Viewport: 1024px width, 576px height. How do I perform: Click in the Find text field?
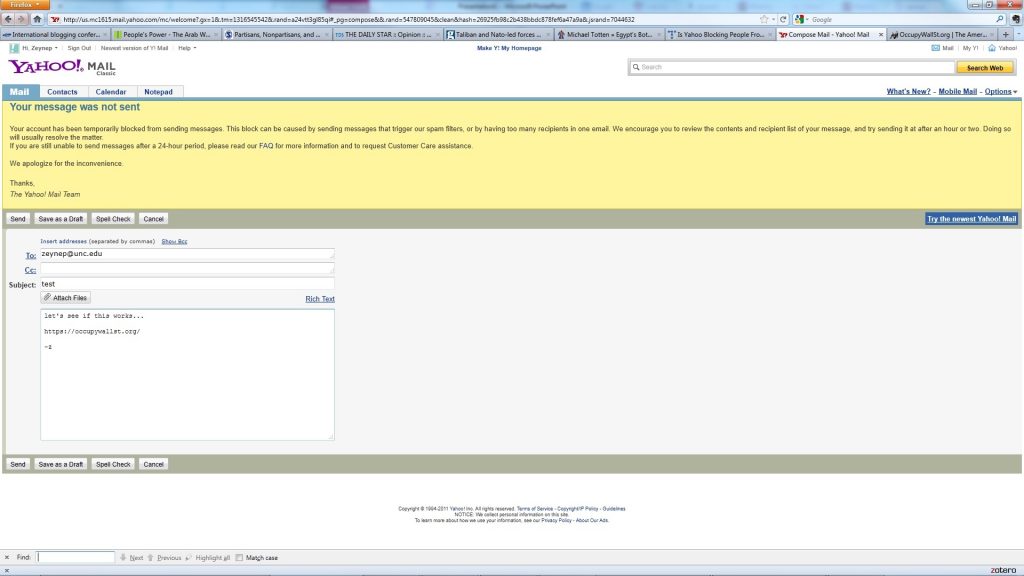click(75, 557)
